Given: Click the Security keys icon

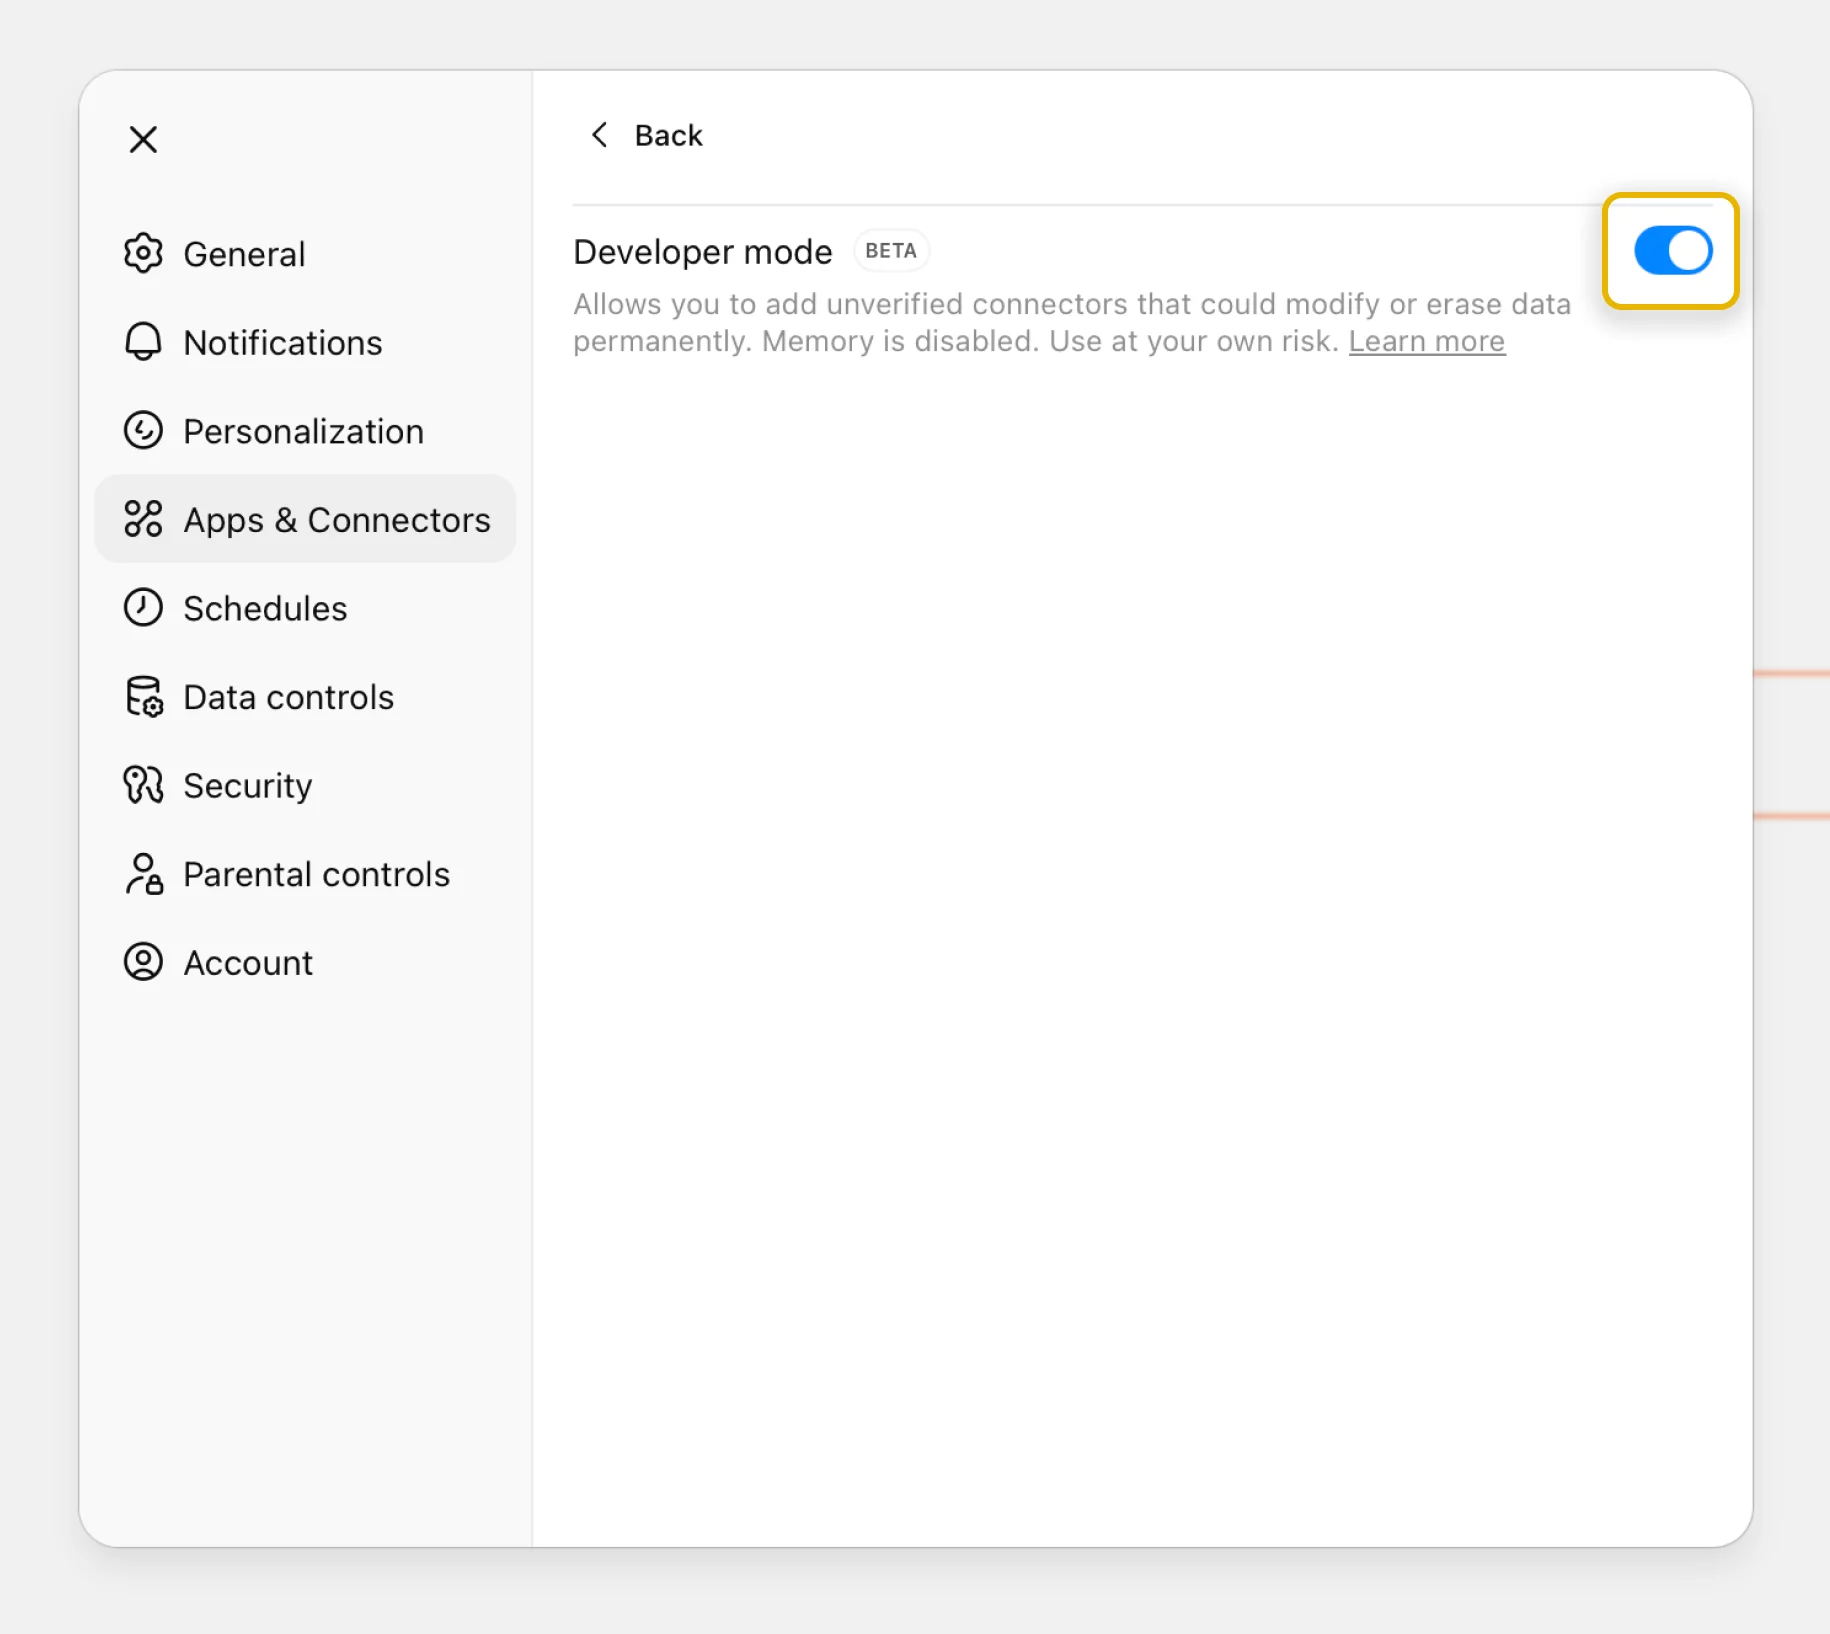Looking at the screenshot, I should [144, 785].
